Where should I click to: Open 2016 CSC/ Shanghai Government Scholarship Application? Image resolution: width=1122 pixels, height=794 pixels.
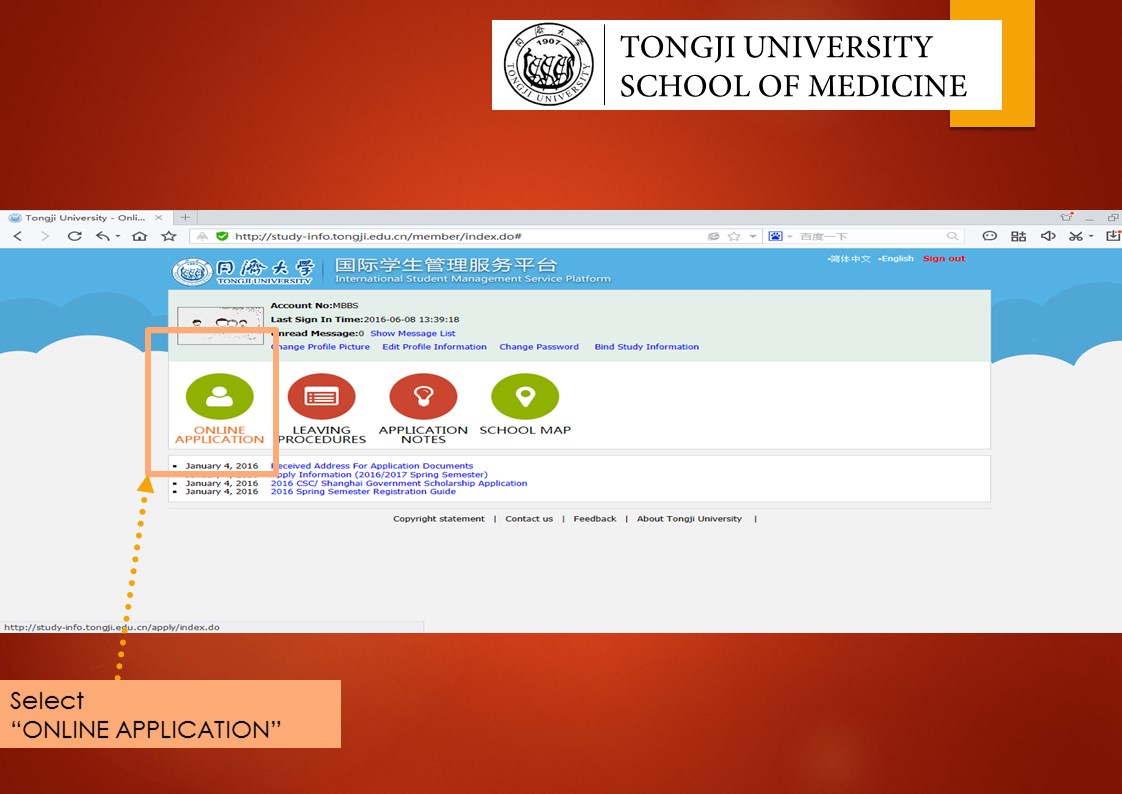(399, 484)
